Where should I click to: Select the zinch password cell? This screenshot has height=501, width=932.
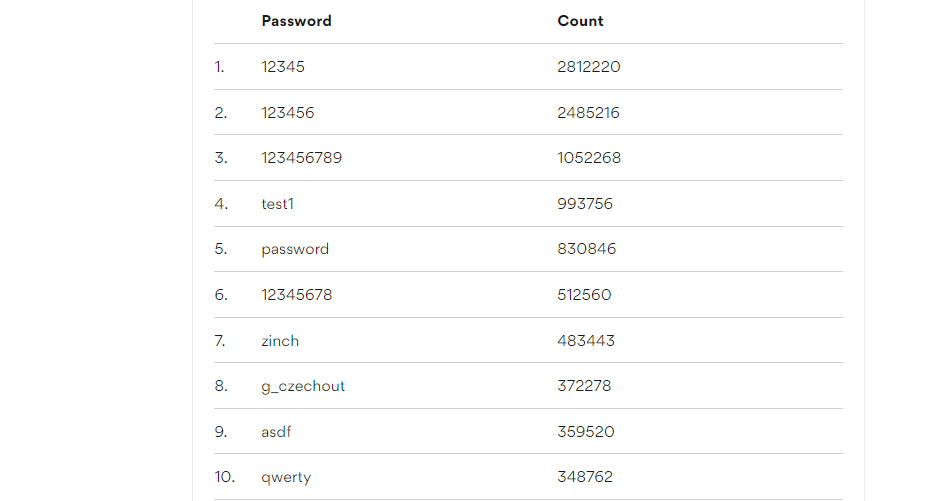coord(280,341)
